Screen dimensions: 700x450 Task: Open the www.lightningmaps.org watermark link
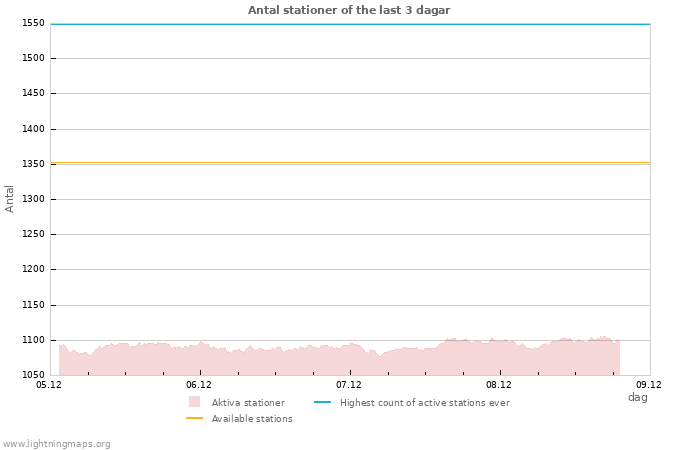[x=56, y=444]
